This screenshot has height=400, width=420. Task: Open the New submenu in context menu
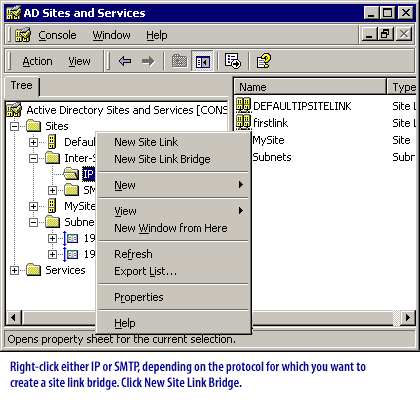click(x=173, y=185)
